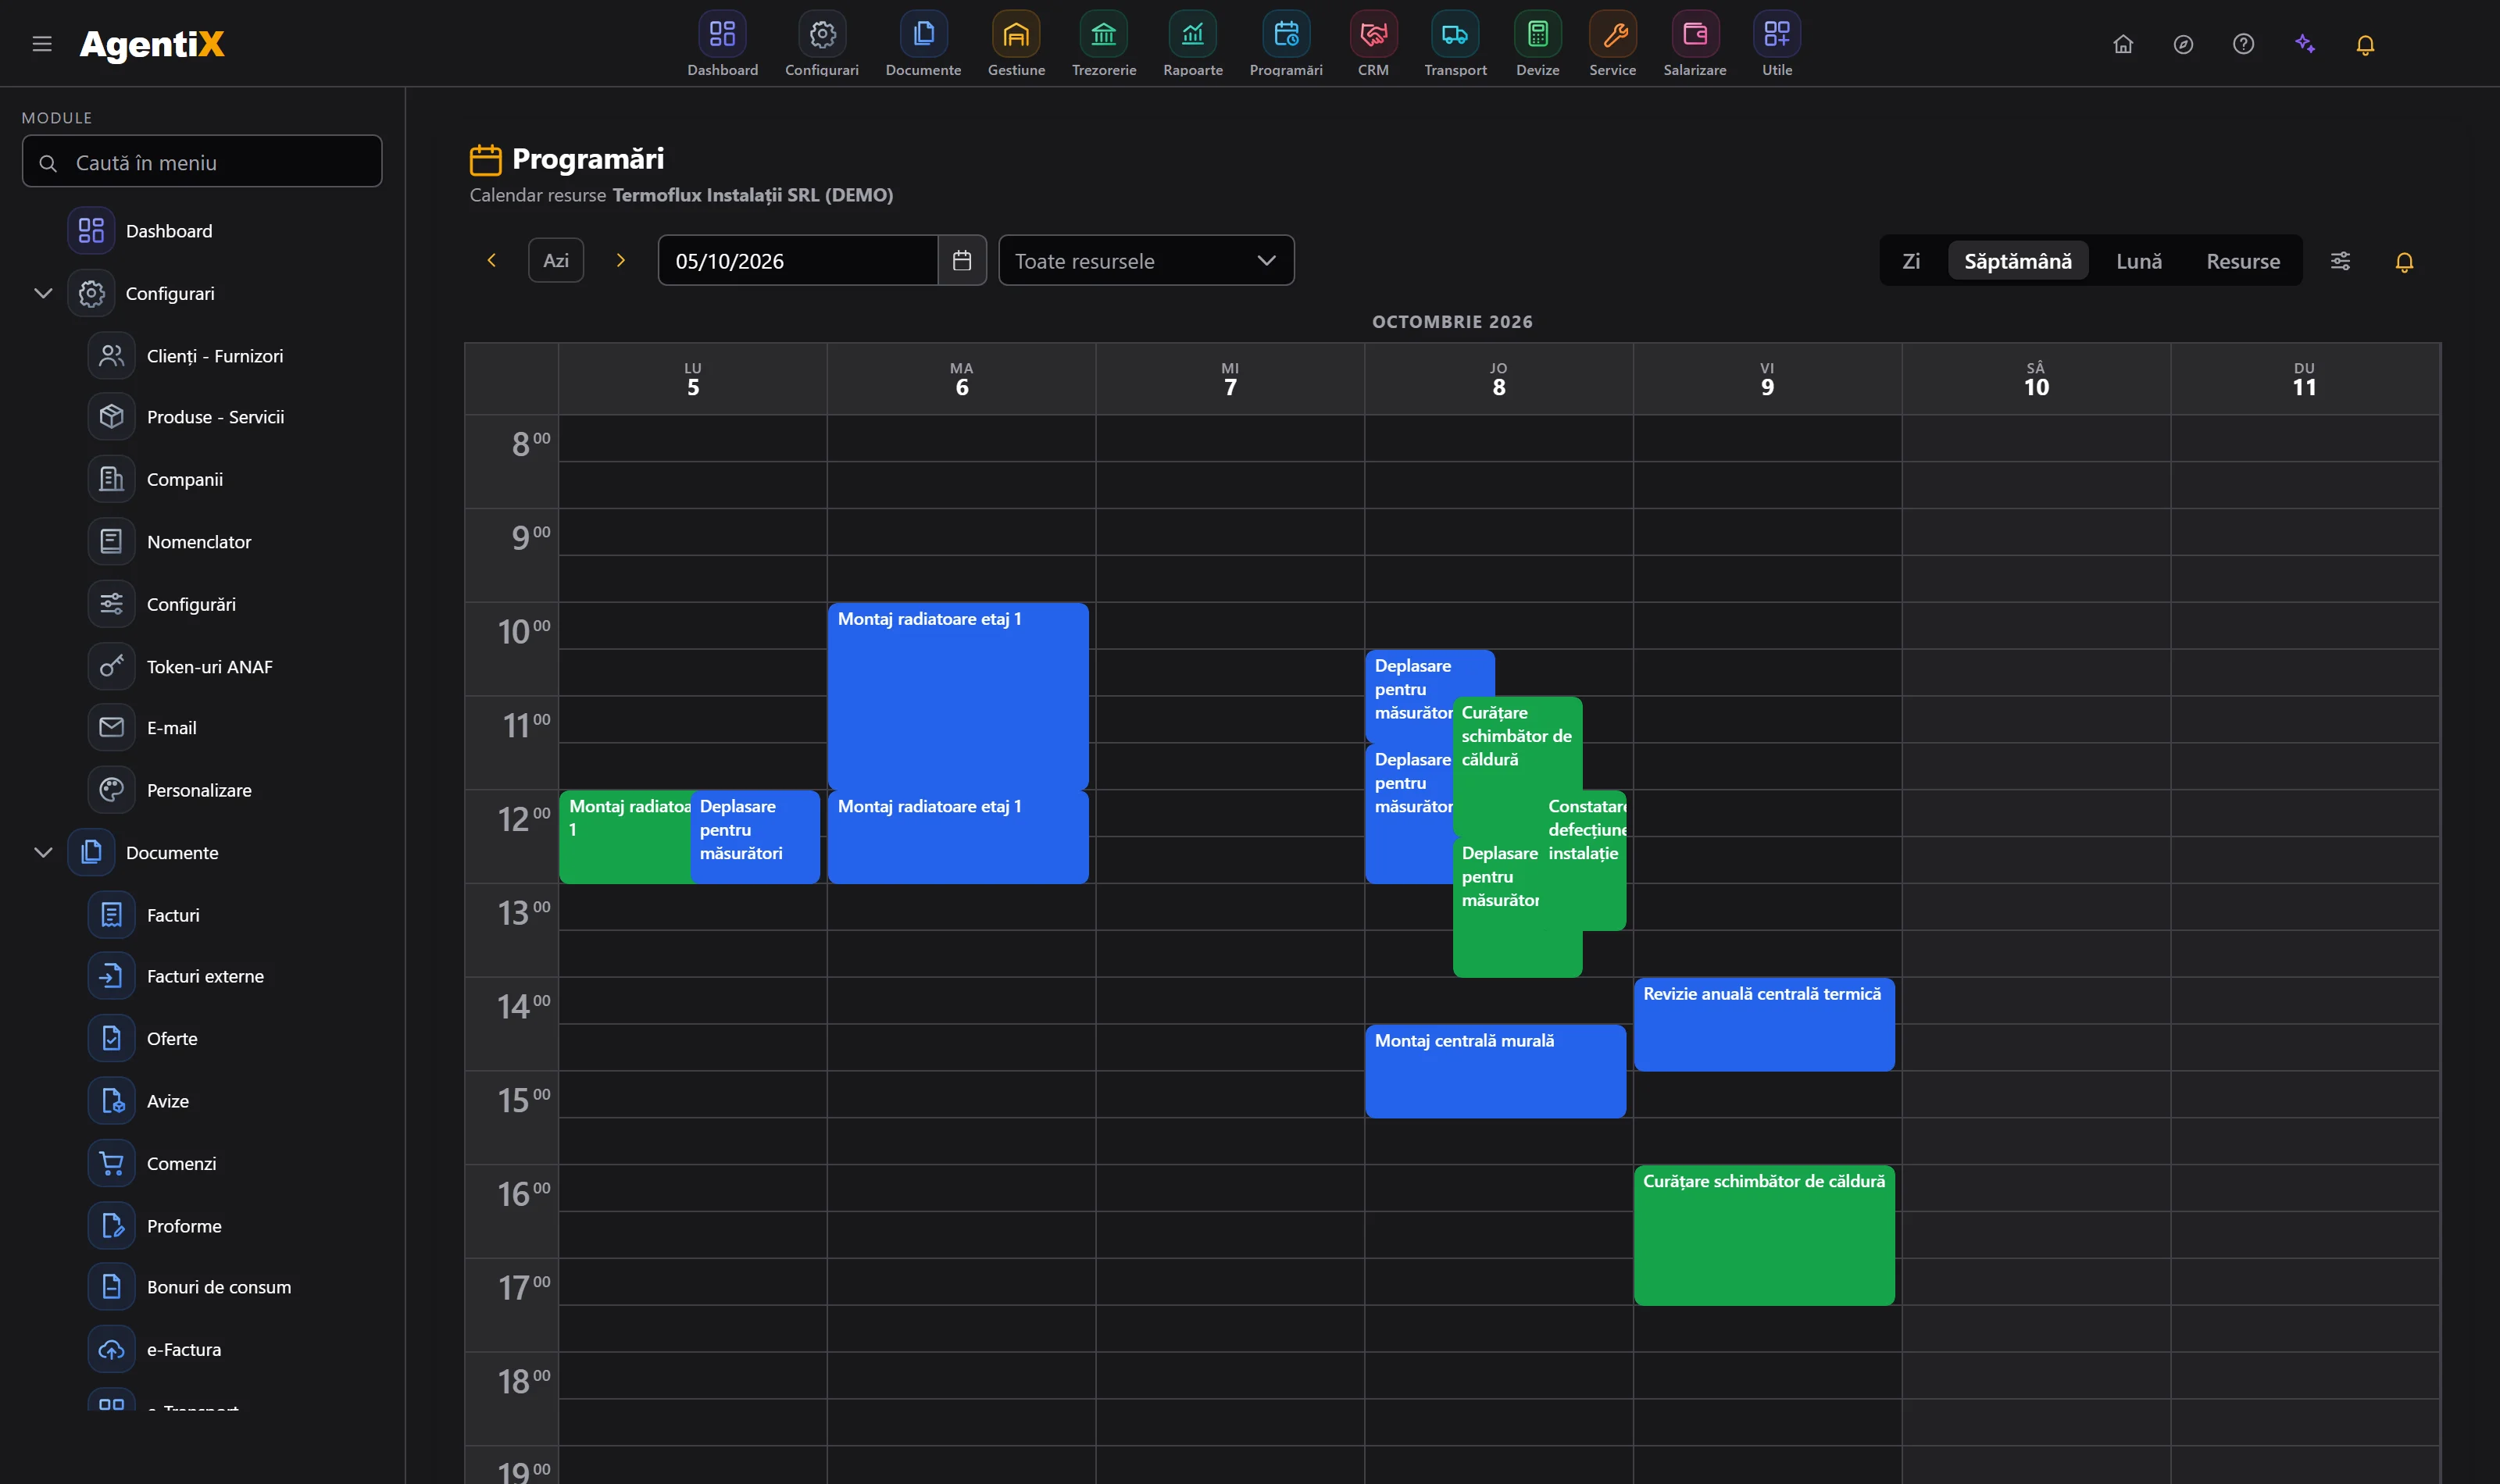
Task: Open Companii in sidebar
Action: (x=155, y=479)
